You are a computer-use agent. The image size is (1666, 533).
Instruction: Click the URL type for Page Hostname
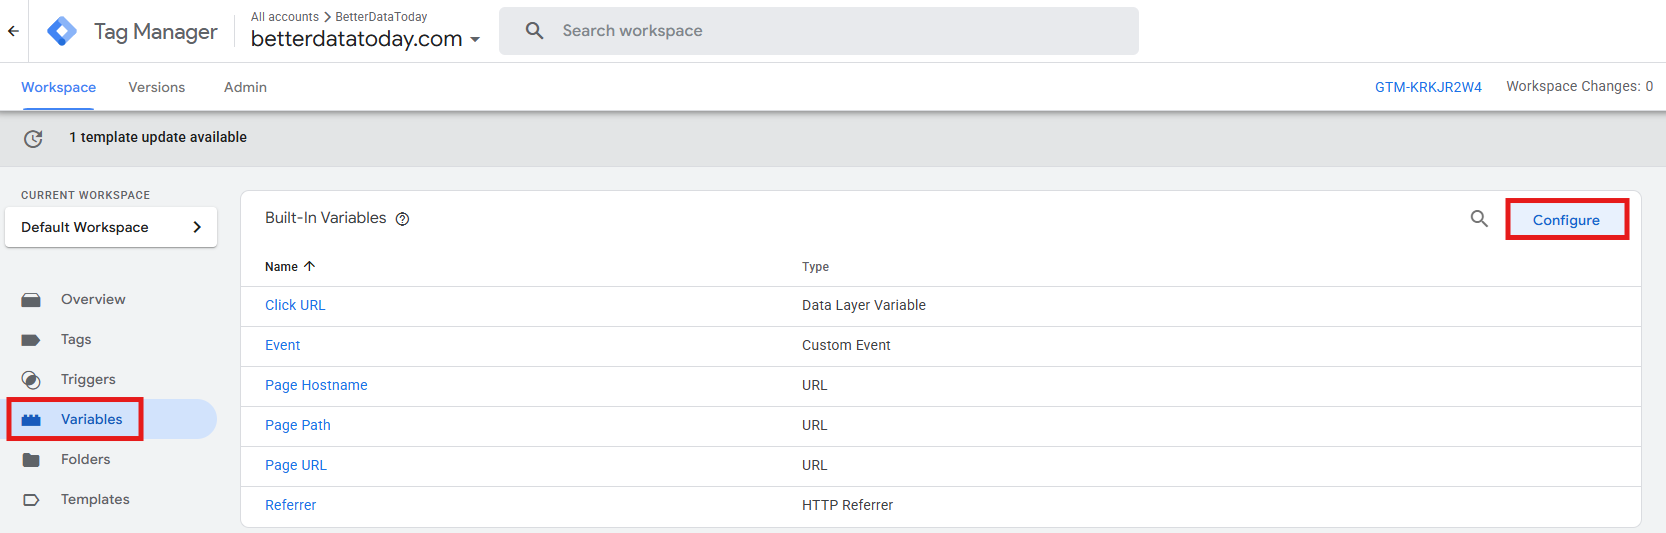pos(815,385)
